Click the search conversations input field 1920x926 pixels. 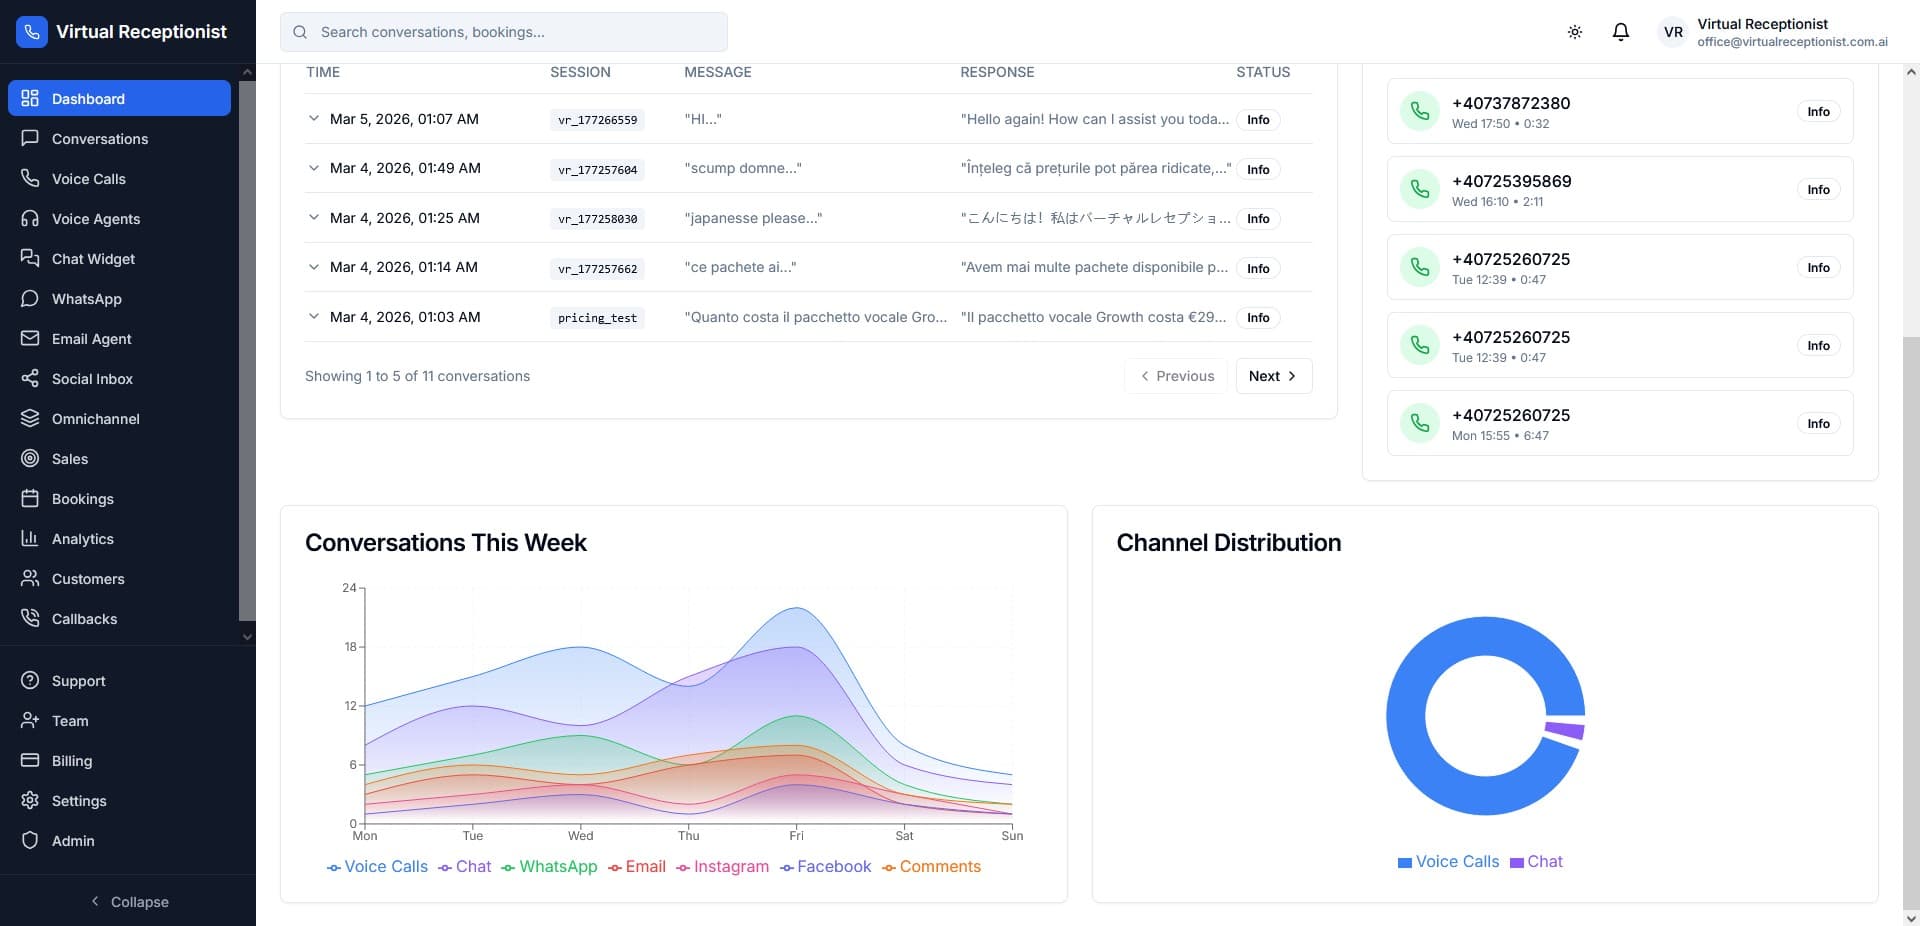520,32
